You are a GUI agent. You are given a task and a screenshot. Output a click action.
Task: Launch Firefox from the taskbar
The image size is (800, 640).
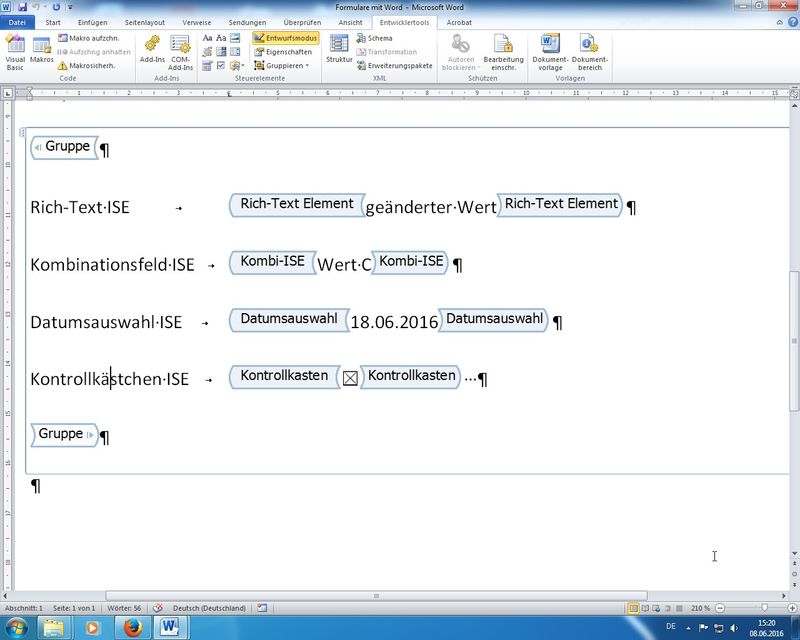(x=132, y=627)
